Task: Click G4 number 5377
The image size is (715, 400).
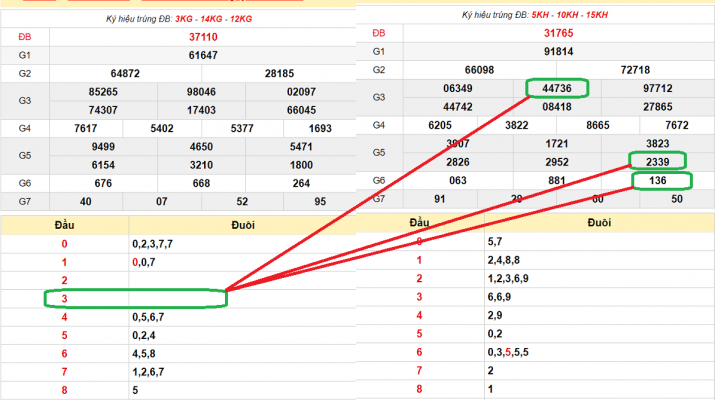Action: point(242,128)
